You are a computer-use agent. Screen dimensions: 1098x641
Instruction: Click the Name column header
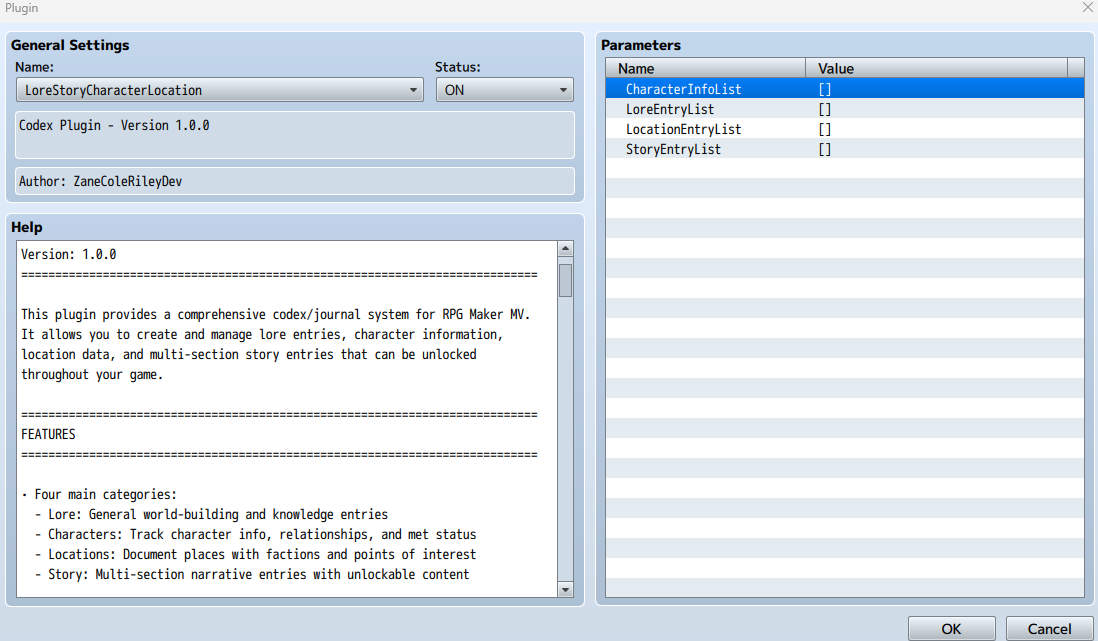[706, 68]
